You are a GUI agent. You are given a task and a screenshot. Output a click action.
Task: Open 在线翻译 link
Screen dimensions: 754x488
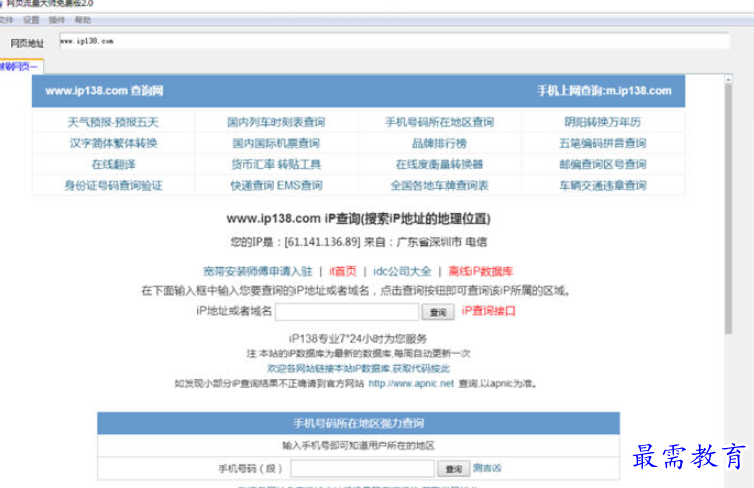click(113, 164)
